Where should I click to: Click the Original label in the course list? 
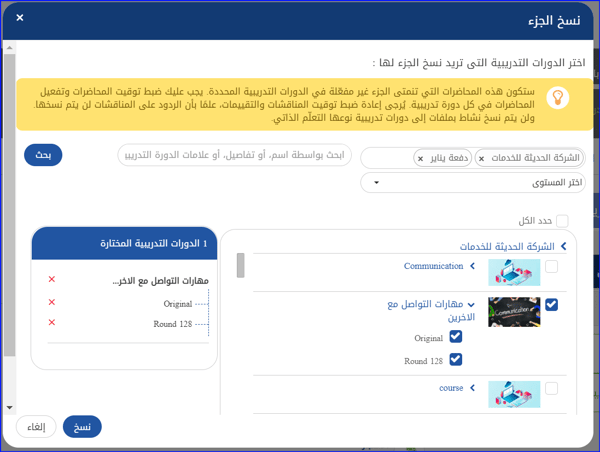tap(429, 338)
